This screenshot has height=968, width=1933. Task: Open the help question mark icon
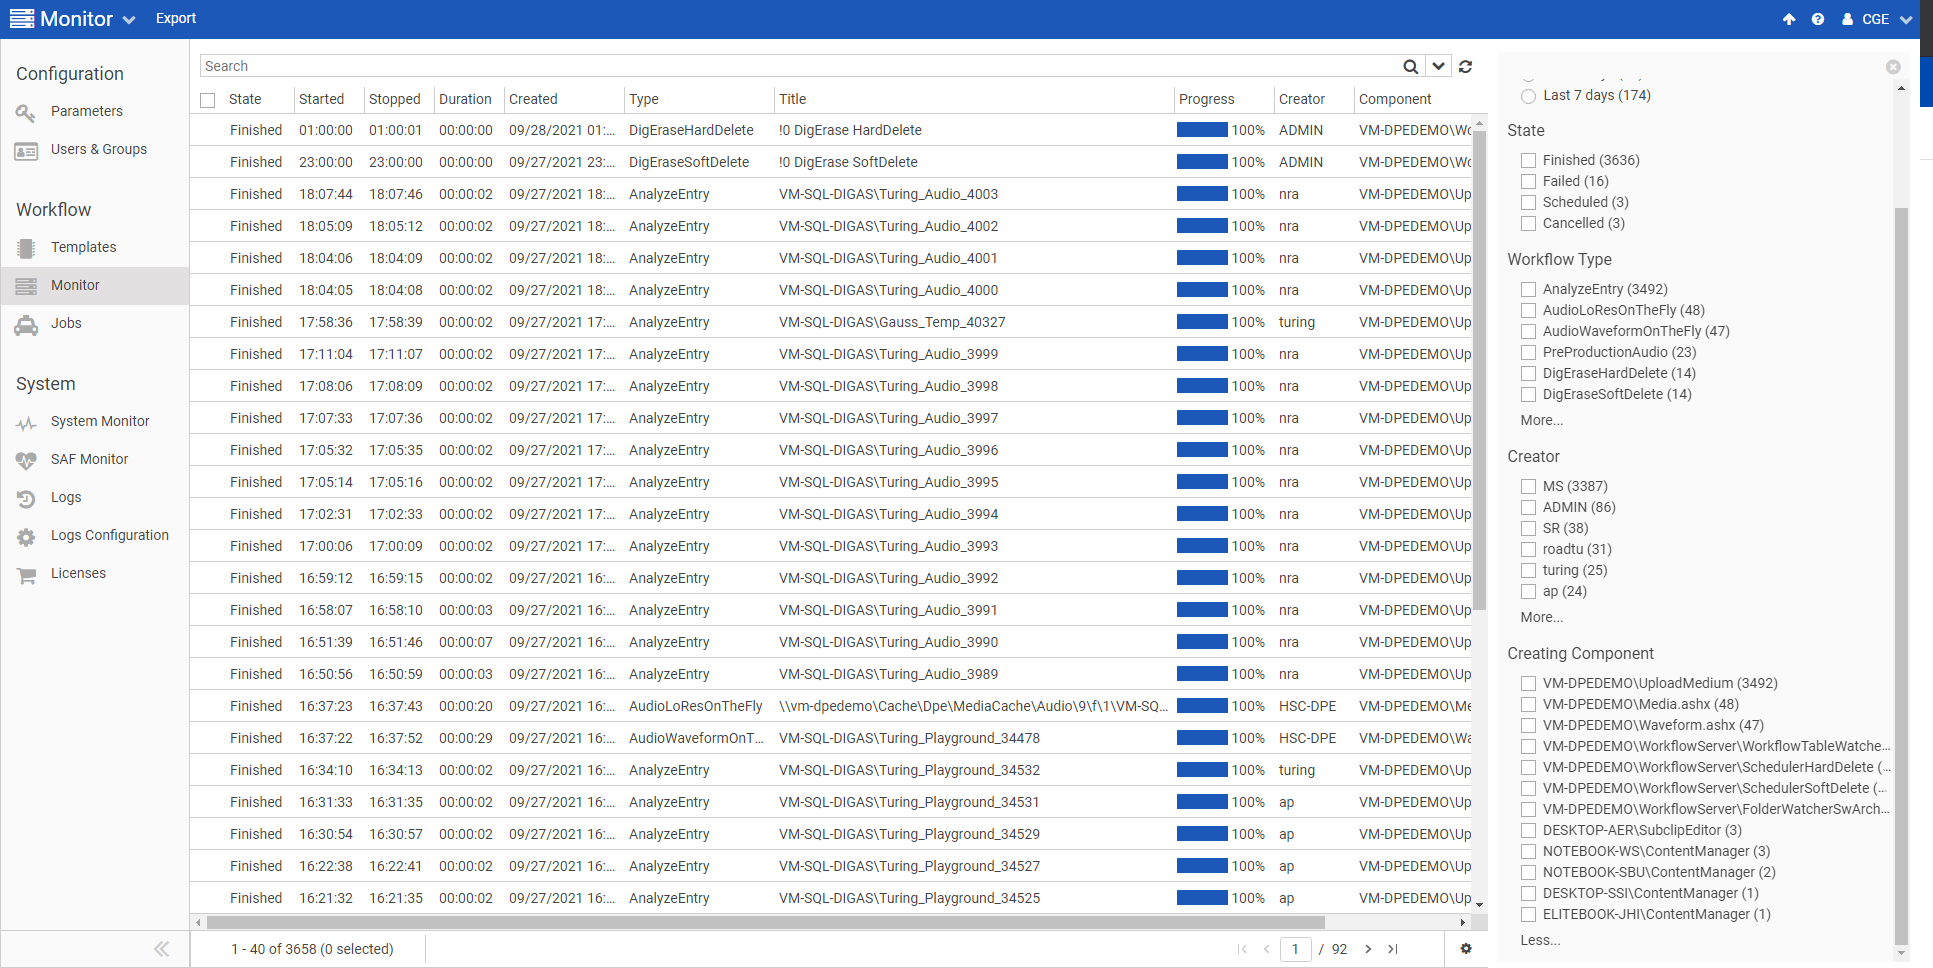click(1817, 19)
